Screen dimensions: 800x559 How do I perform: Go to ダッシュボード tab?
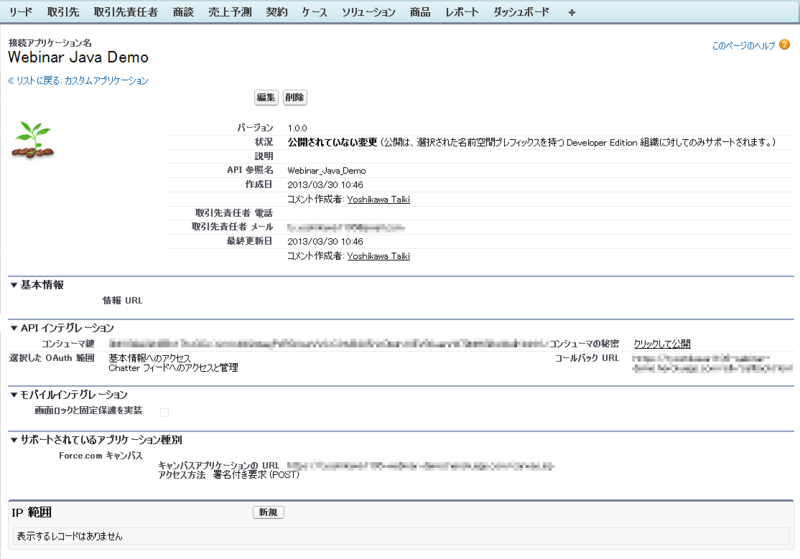tap(521, 12)
